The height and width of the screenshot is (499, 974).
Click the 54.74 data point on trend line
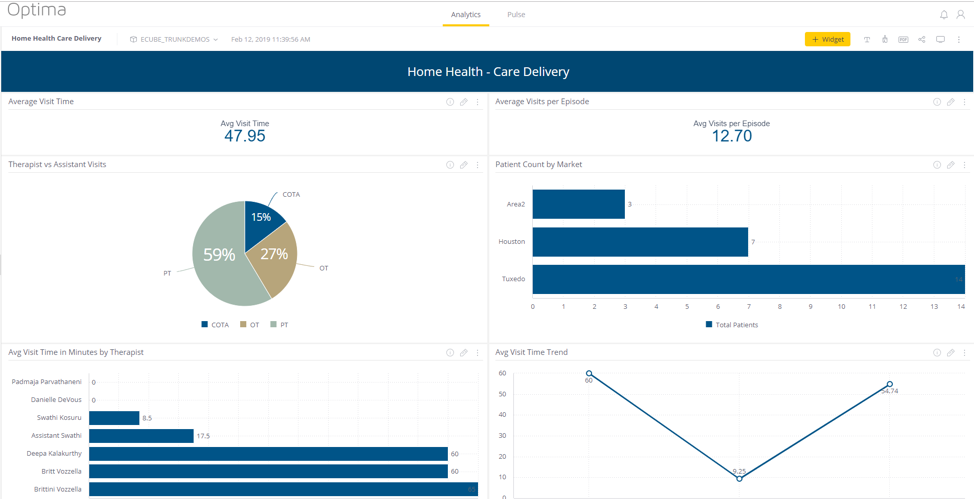890,384
